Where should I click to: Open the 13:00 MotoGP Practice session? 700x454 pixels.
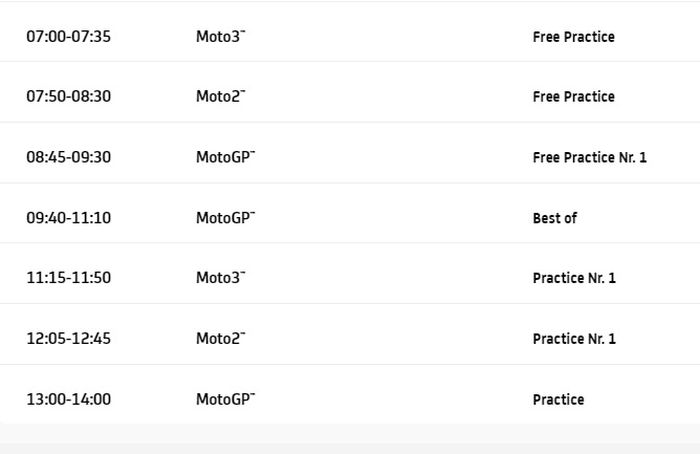pos(558,400)
